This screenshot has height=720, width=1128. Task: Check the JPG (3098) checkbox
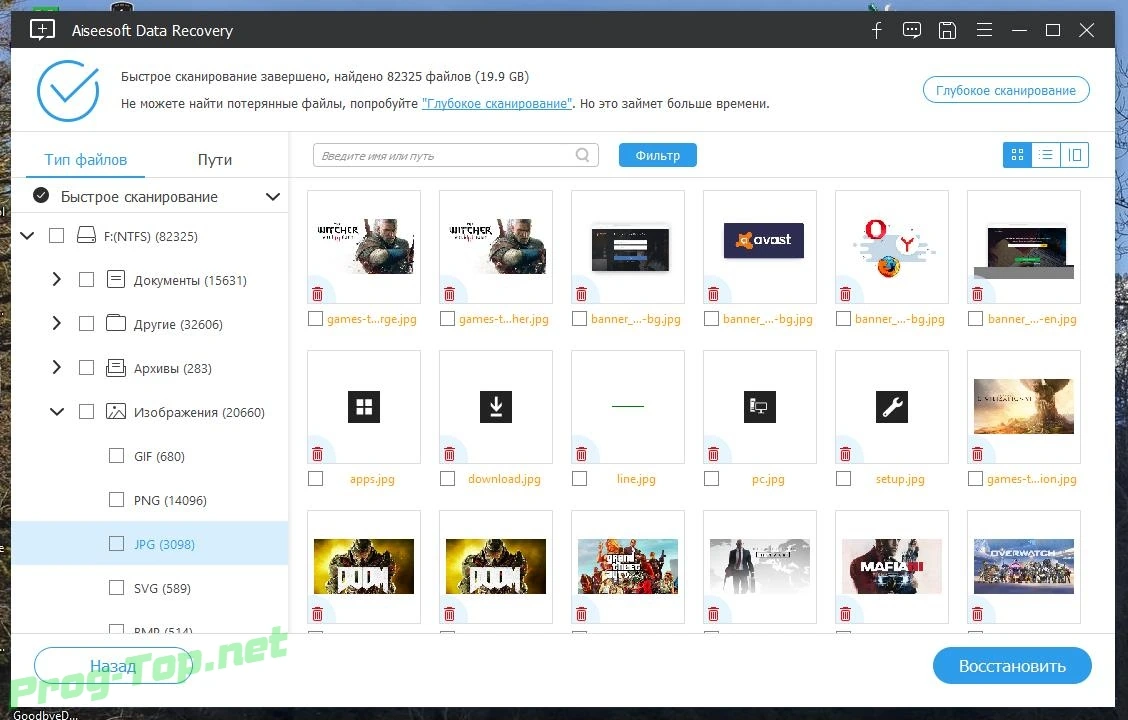[117, 543]
